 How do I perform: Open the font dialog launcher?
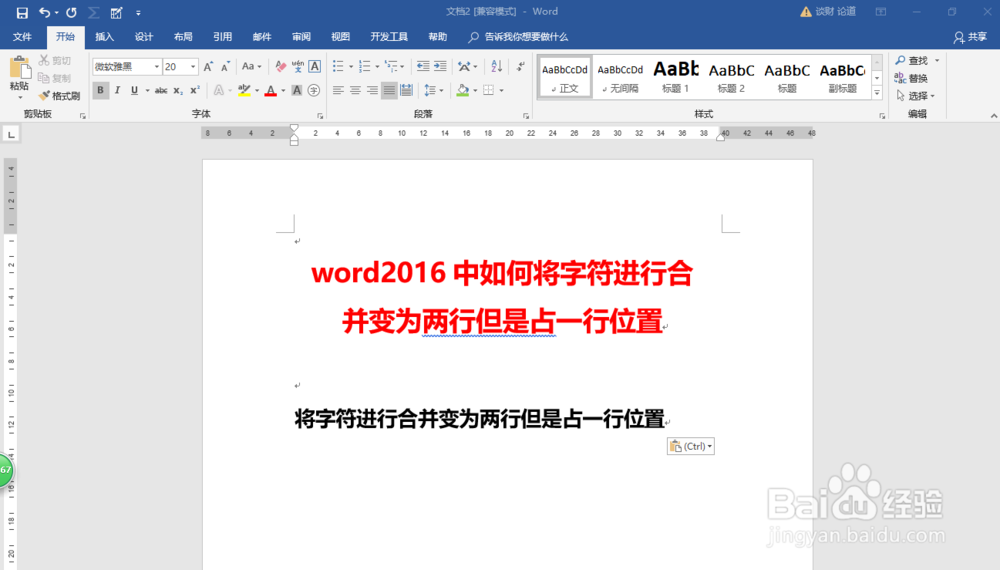320,116
